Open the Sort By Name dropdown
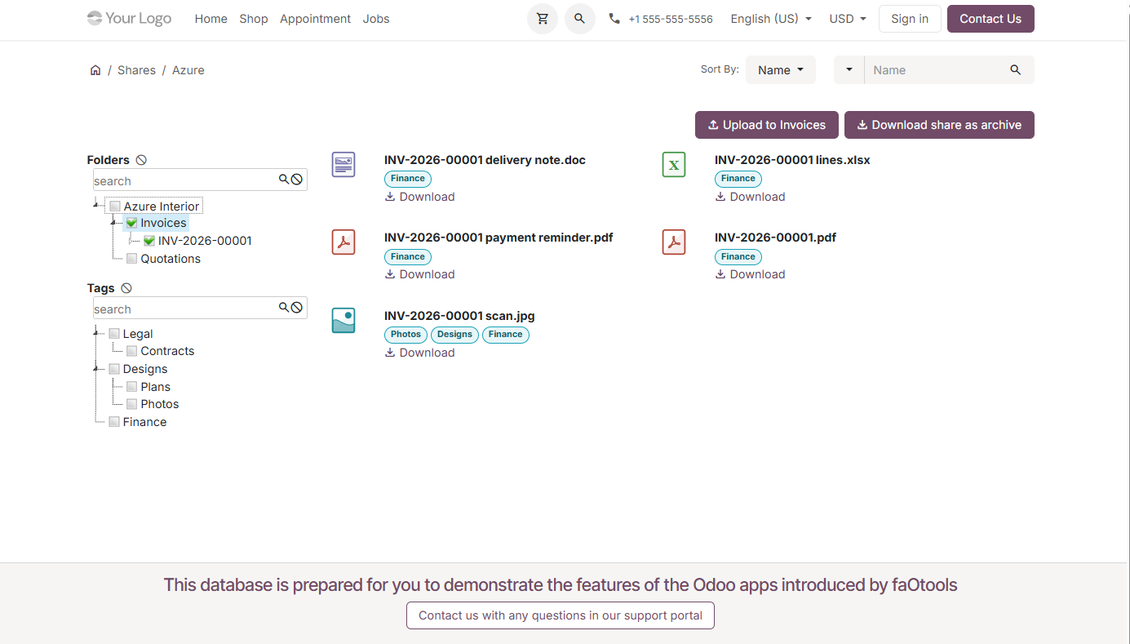The image size is (1130, 644). pos(780,70)
